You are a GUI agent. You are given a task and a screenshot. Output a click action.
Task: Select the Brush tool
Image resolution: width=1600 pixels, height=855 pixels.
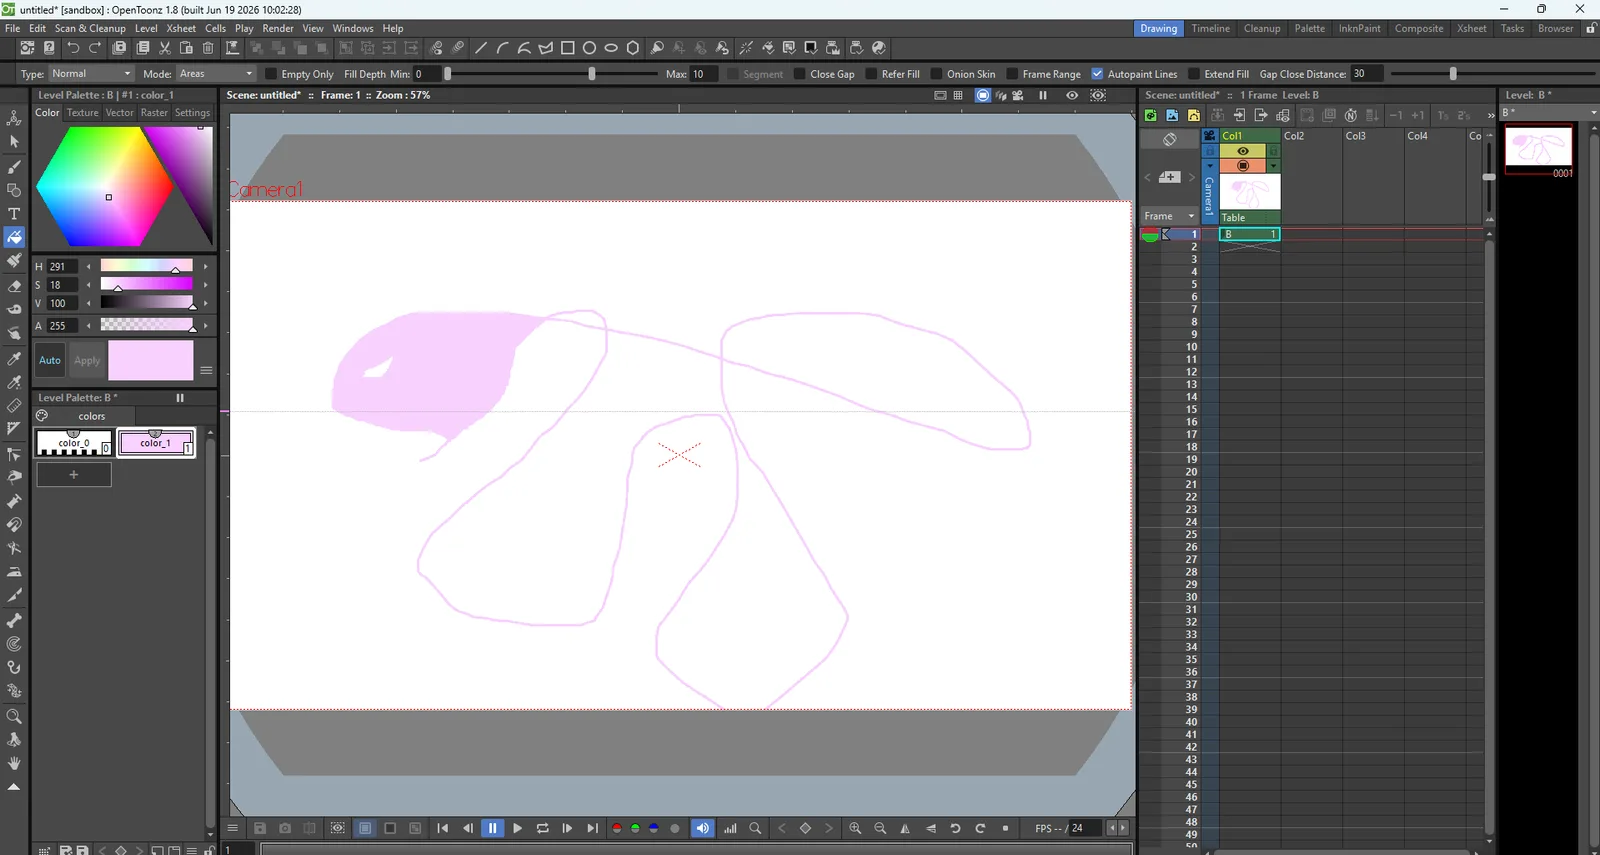[x=14, y=166]
